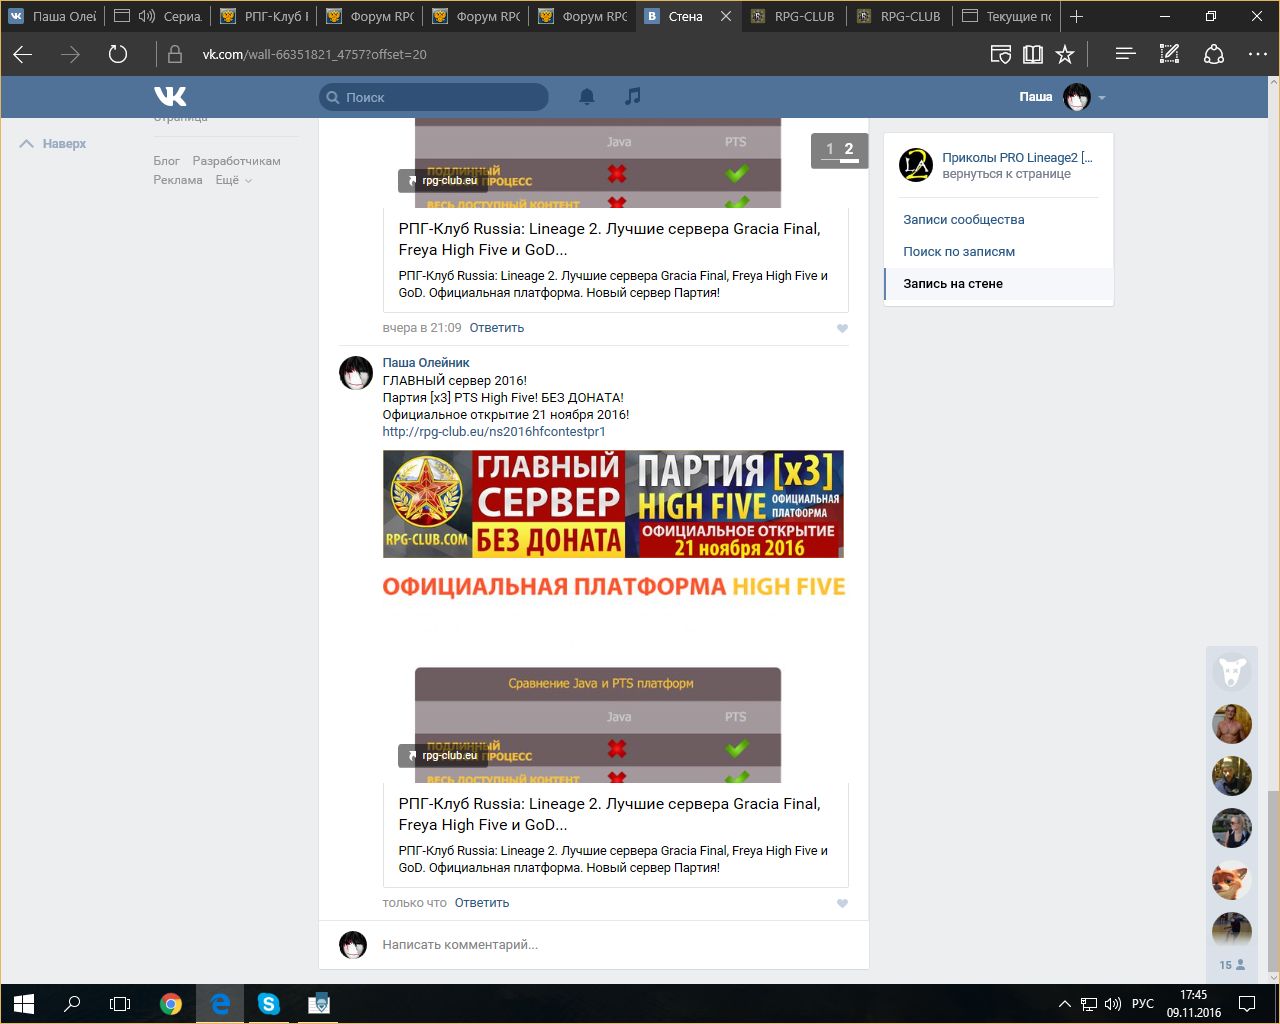Launch Chrome from the taskbar
The width and height of the screenshot is (1280, 1024).
[171, 1003]
